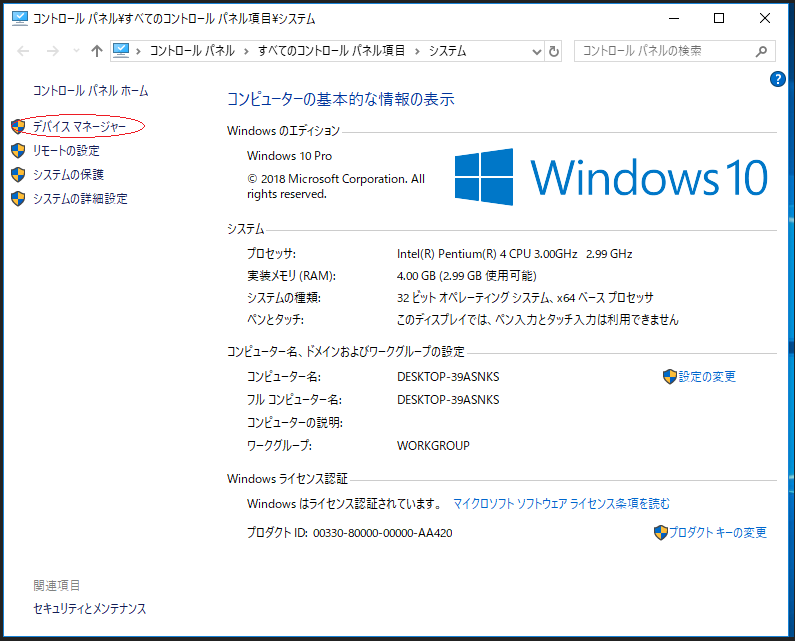Go to コントロール パネル ホーム

click(x=91, y=91)
